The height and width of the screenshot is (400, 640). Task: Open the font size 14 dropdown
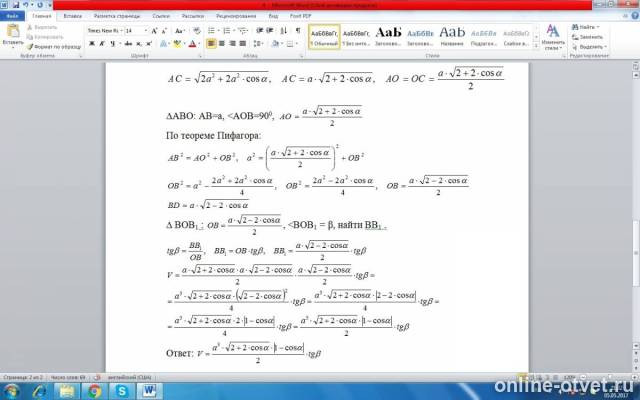(x=136, y=31)
